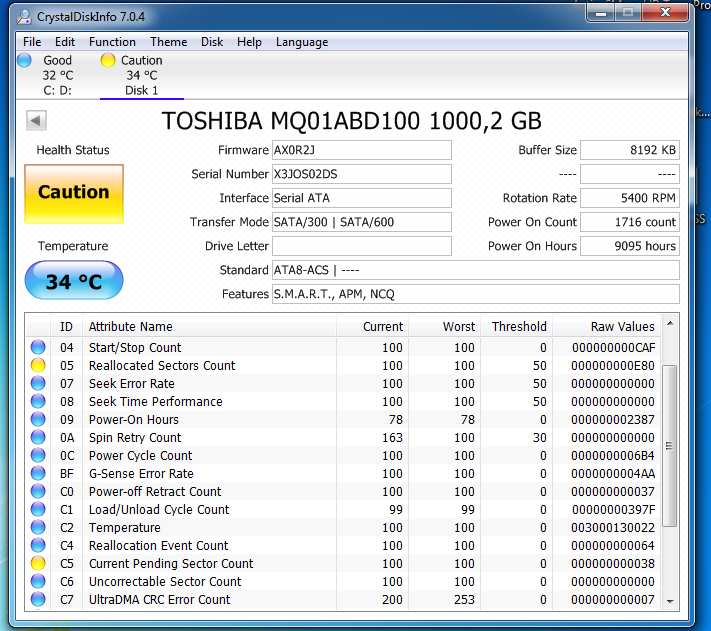Click the yellow Caution health status button

(x=74, y=194)
